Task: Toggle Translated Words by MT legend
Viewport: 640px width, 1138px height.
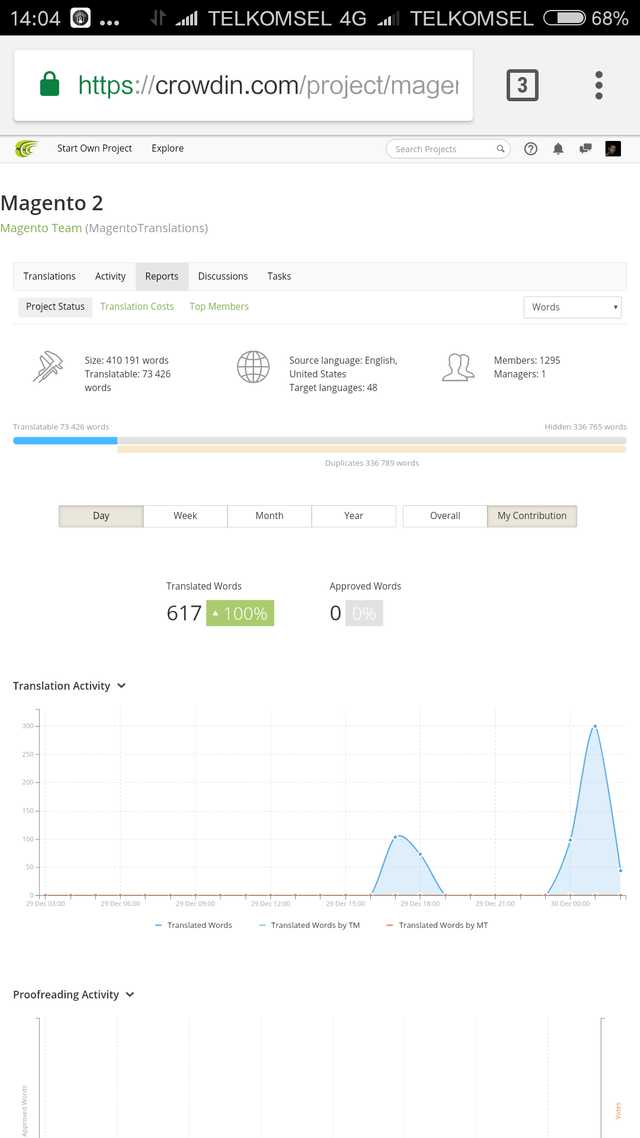Action: point(437,925)
